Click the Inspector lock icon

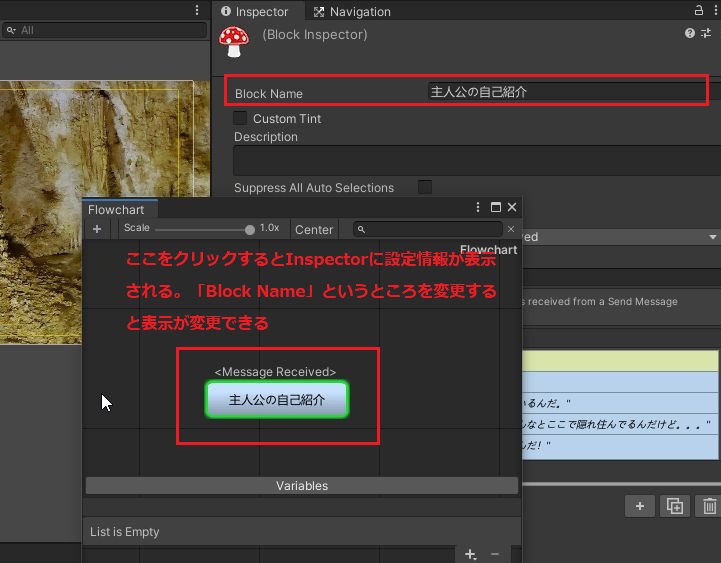698,10
